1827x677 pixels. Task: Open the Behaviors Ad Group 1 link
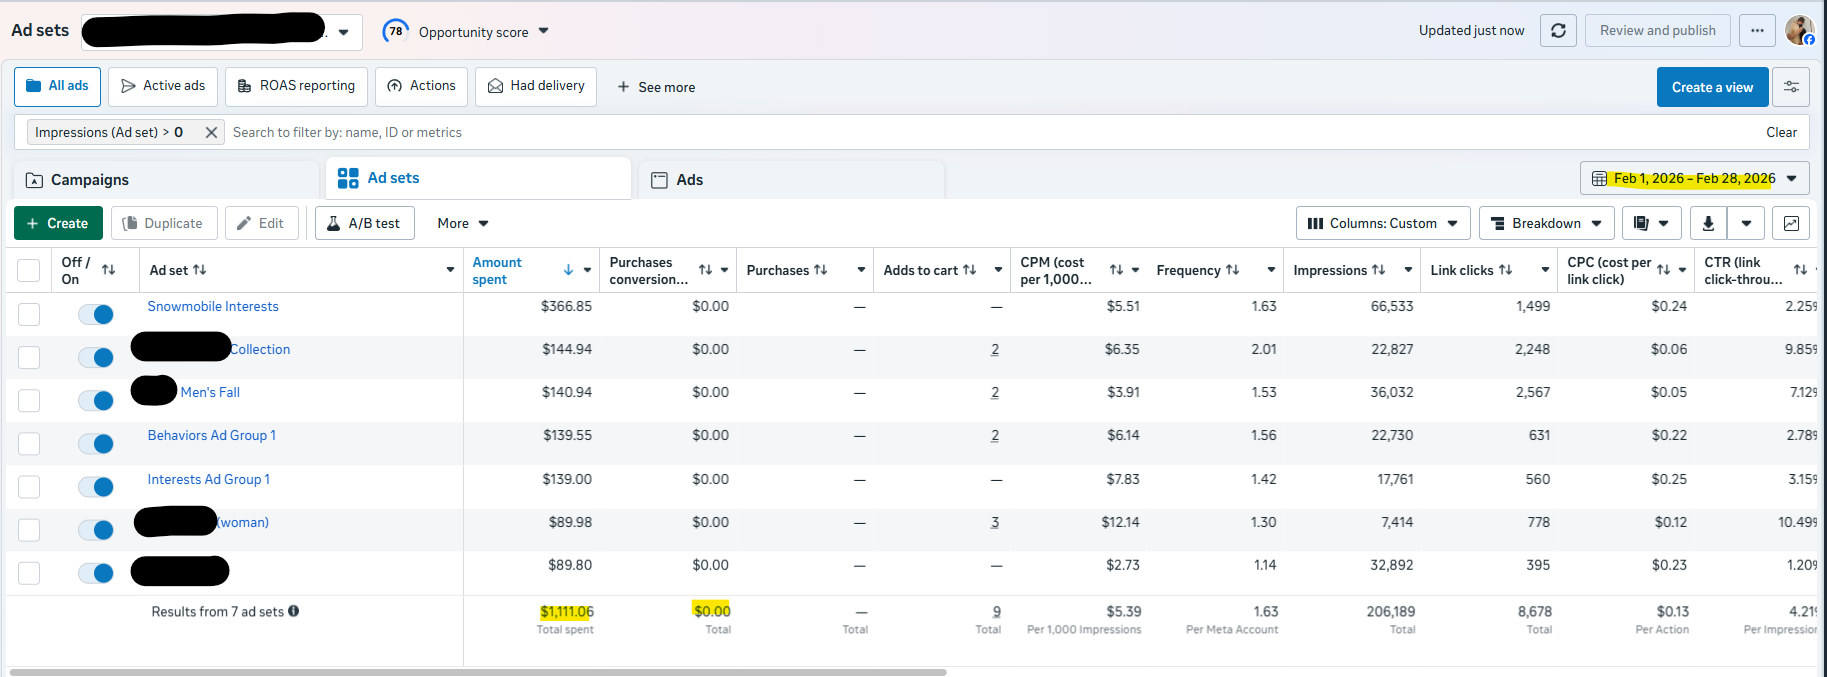[x=212, y=435]
